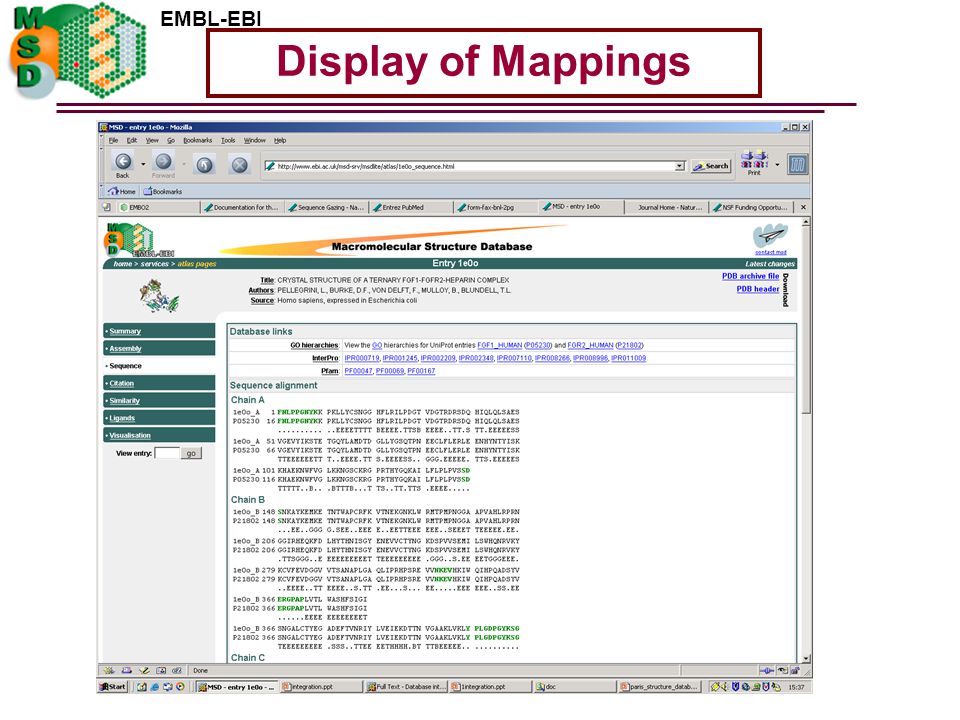Close the current browser tab with X
This screenshot has width=960, height=720.
[x=803, y=208]
